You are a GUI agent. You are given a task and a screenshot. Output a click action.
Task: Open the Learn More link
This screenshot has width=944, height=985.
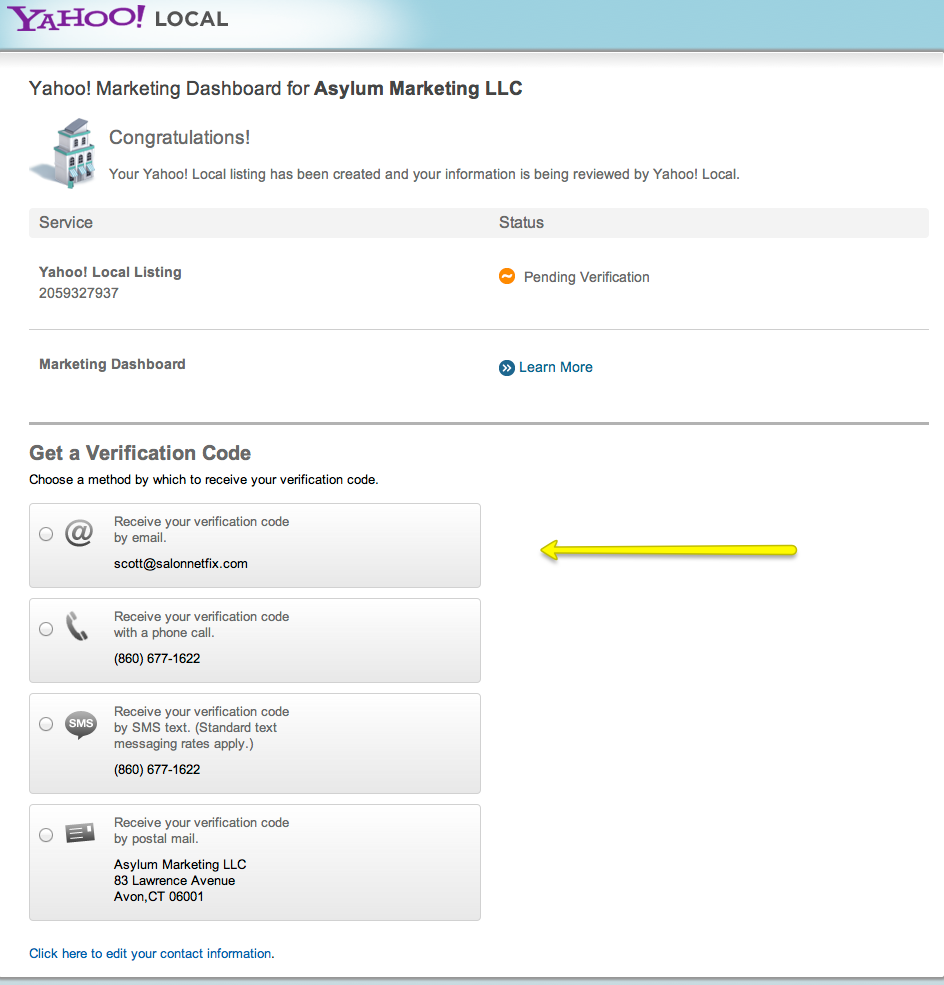tap(555, 368)
